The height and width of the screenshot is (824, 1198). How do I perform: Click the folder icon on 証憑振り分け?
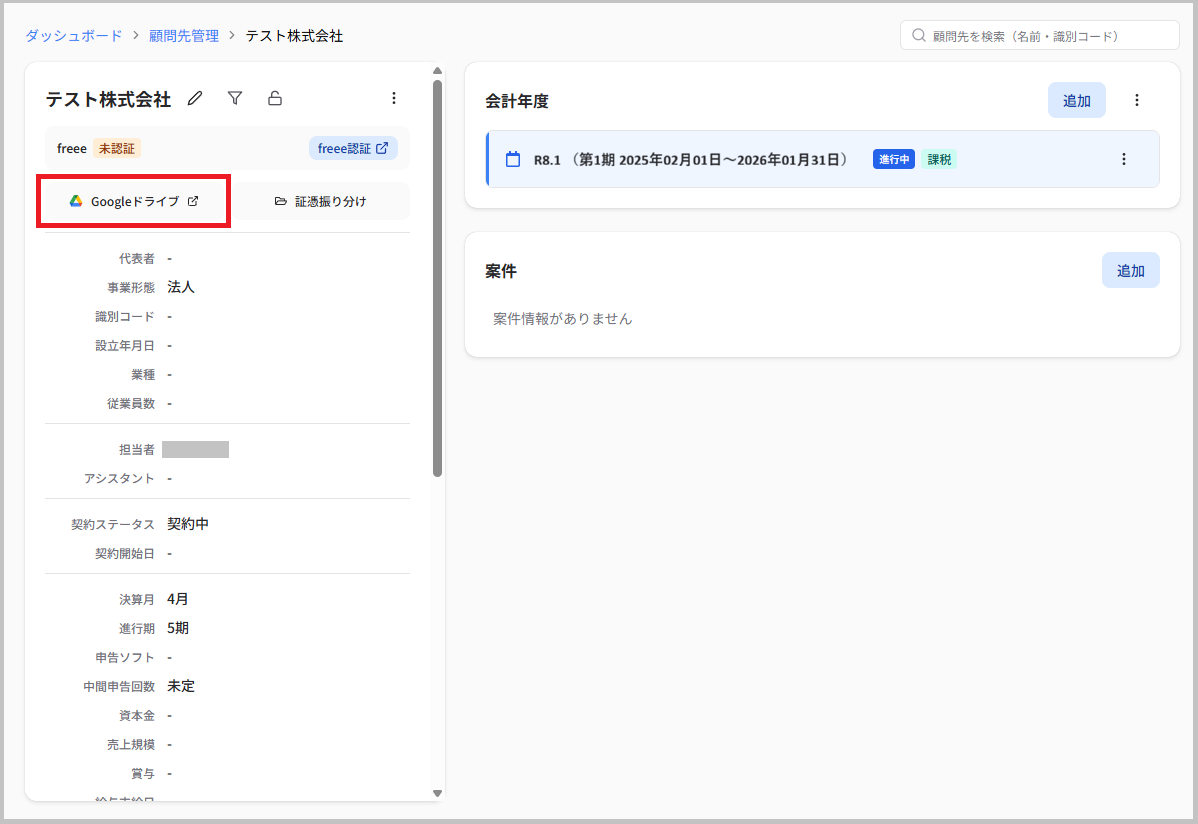(x=280, y=201)
